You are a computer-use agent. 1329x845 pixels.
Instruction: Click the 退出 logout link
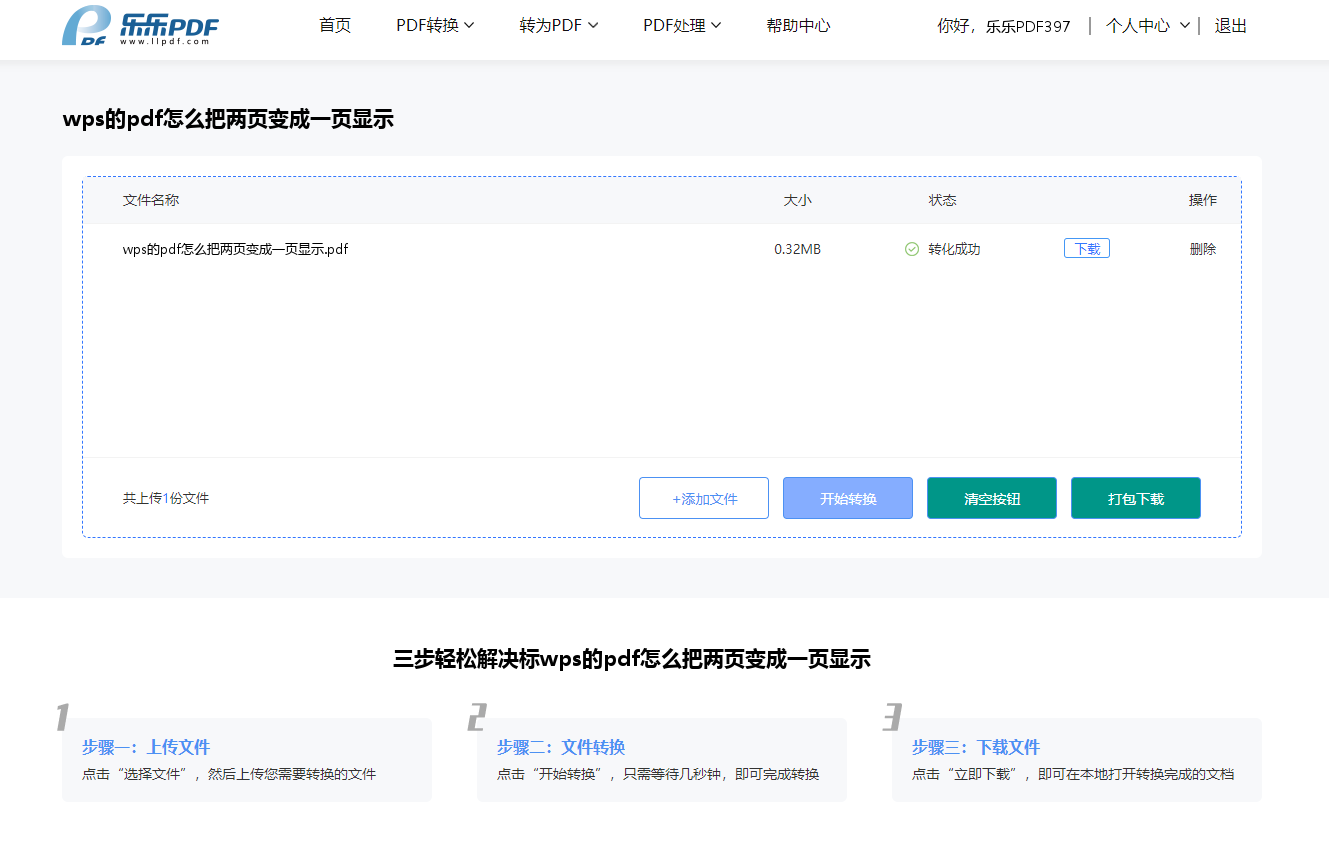[x=1231, y=26]
